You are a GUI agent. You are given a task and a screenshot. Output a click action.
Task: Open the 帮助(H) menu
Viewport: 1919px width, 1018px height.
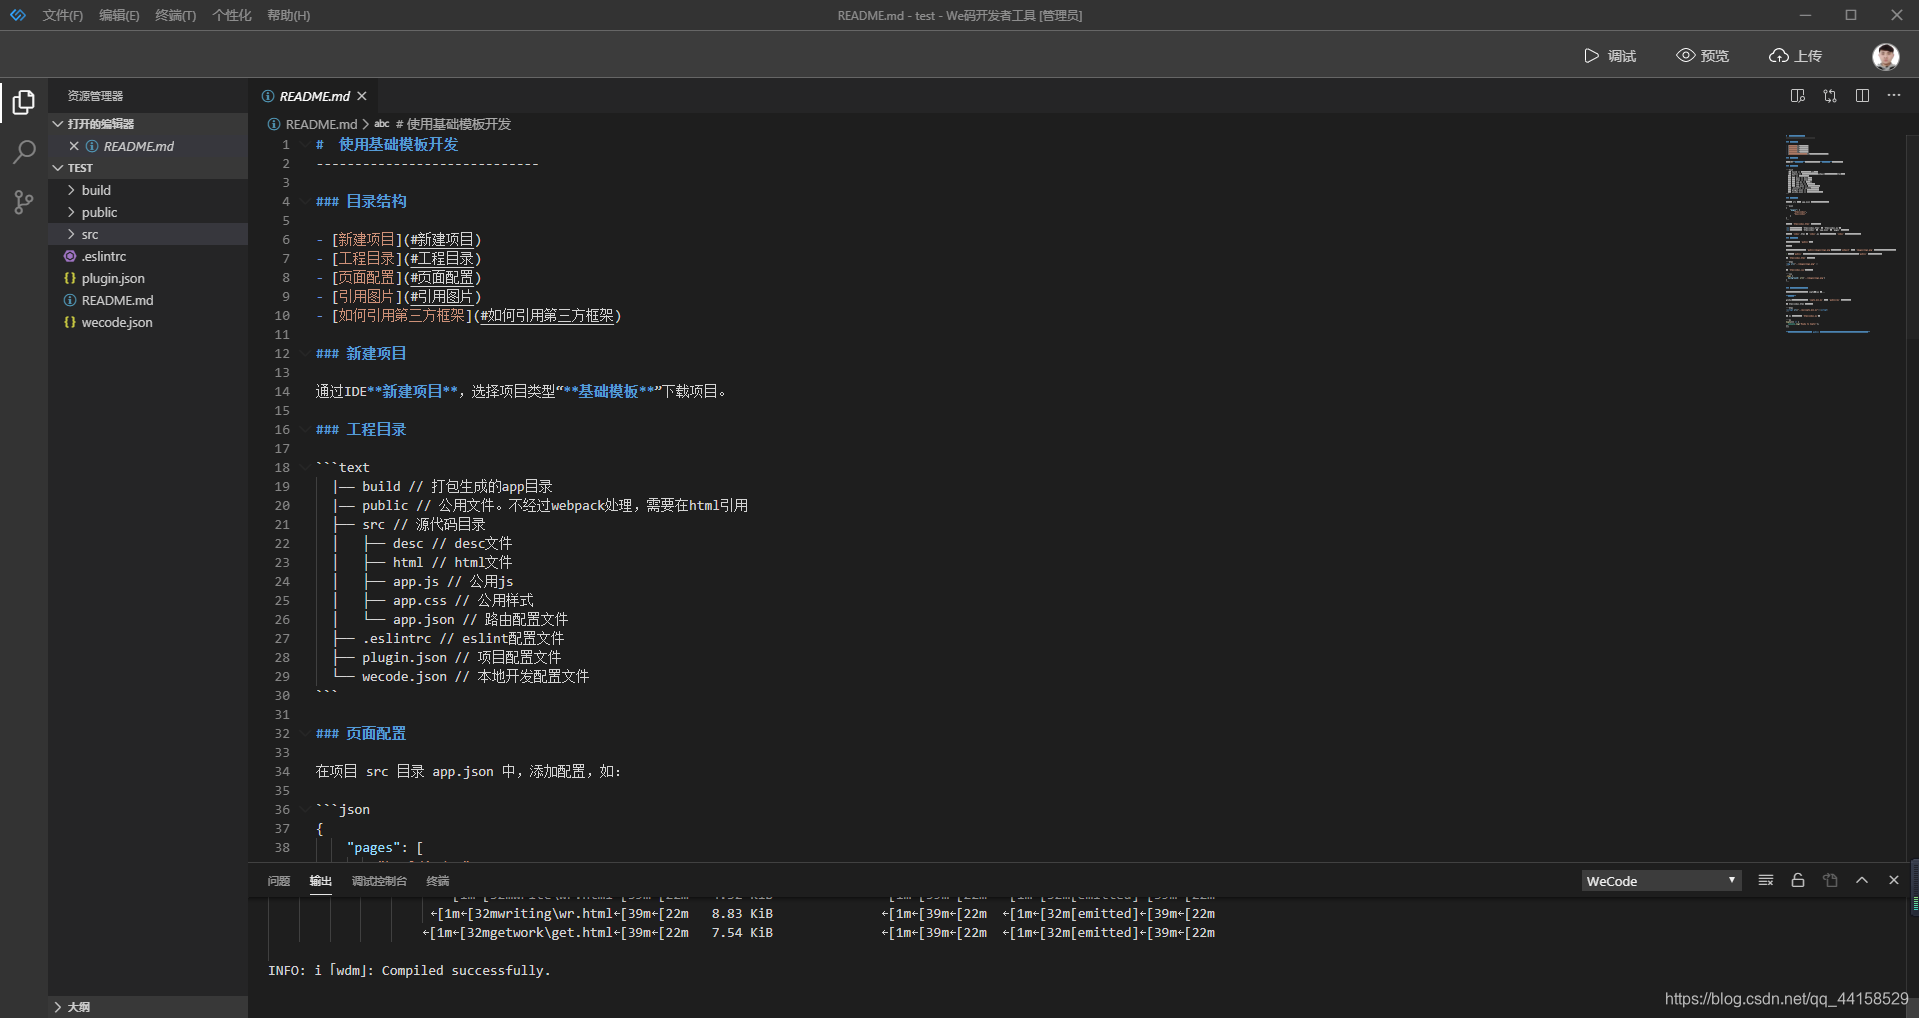click(x=288, y=15)
